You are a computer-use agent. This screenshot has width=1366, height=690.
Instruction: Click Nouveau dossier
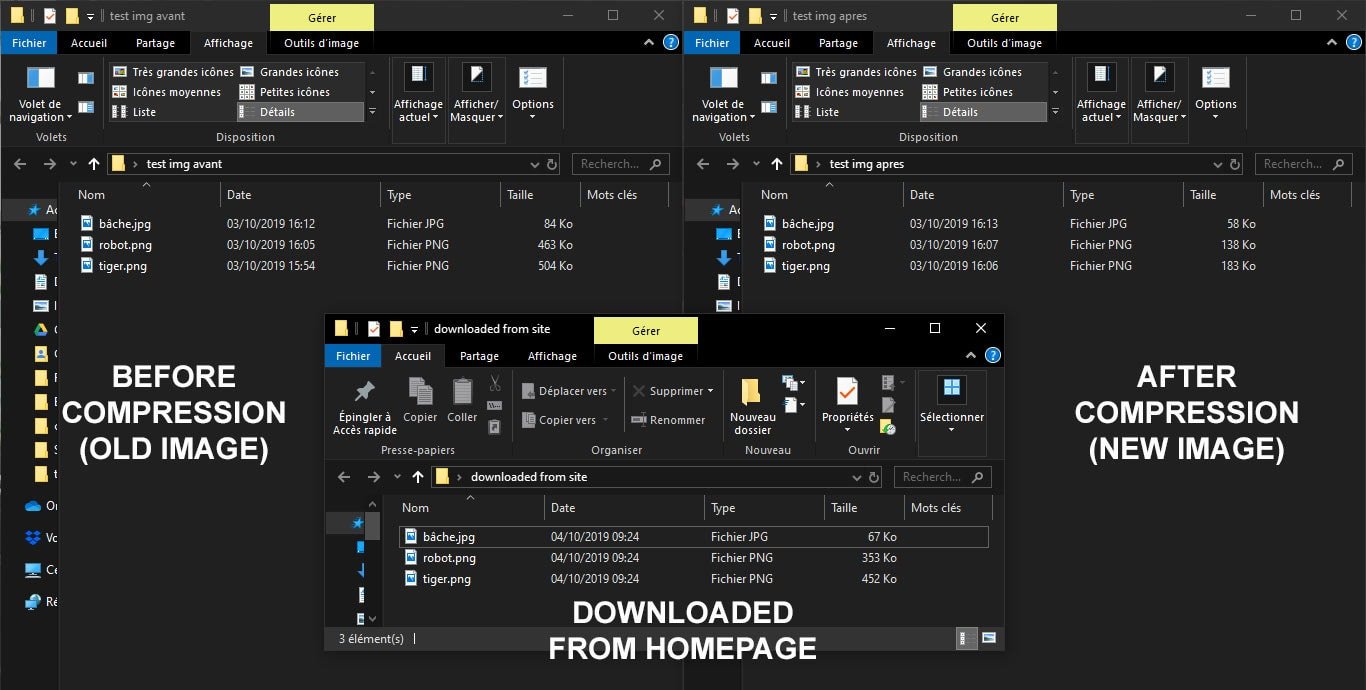(752, 406)
